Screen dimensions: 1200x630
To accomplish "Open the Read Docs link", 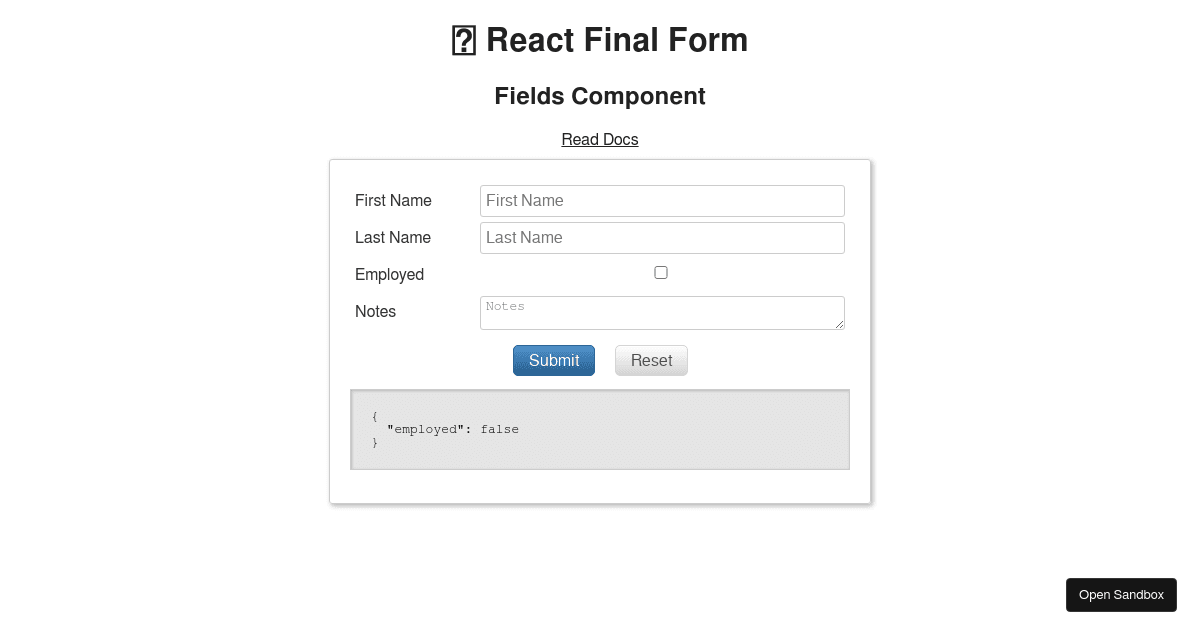I will (x=599, y=139).
